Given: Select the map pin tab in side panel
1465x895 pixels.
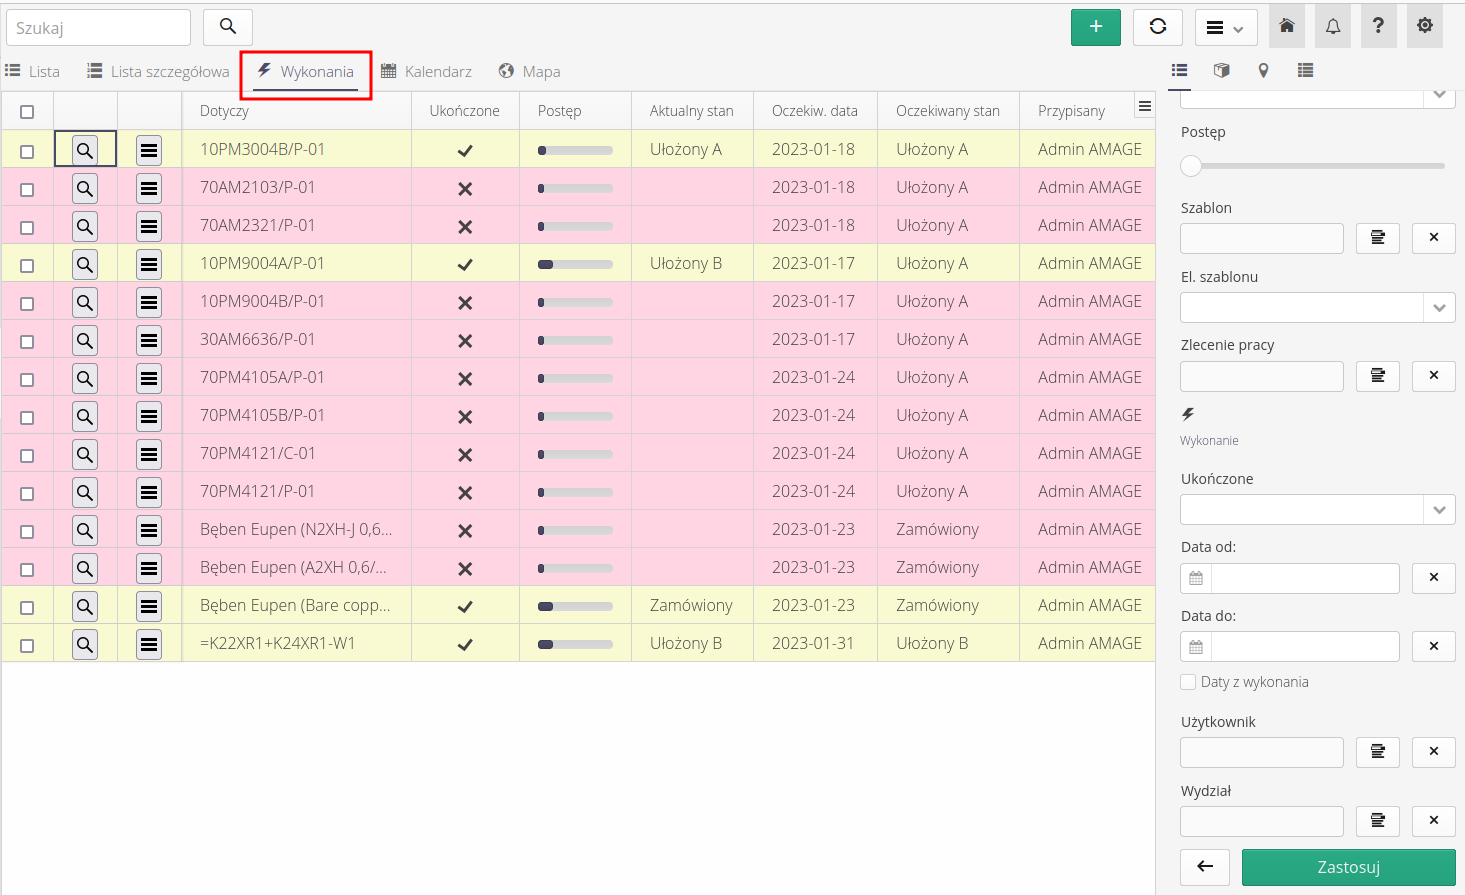Looking at the screenshot, I should click(x=1263, y=71).
